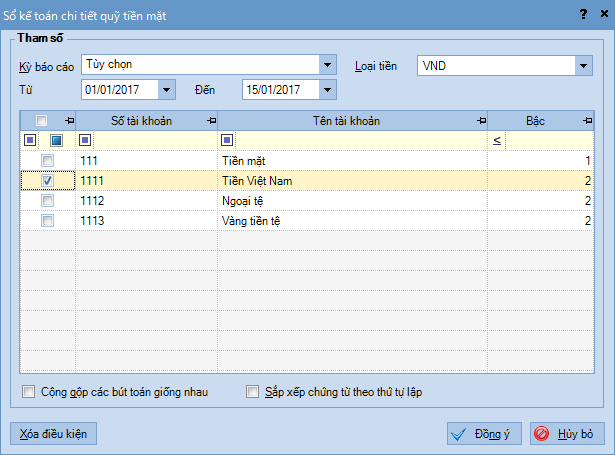Click pin icon in Số tài khoản header

coord(210,121)
